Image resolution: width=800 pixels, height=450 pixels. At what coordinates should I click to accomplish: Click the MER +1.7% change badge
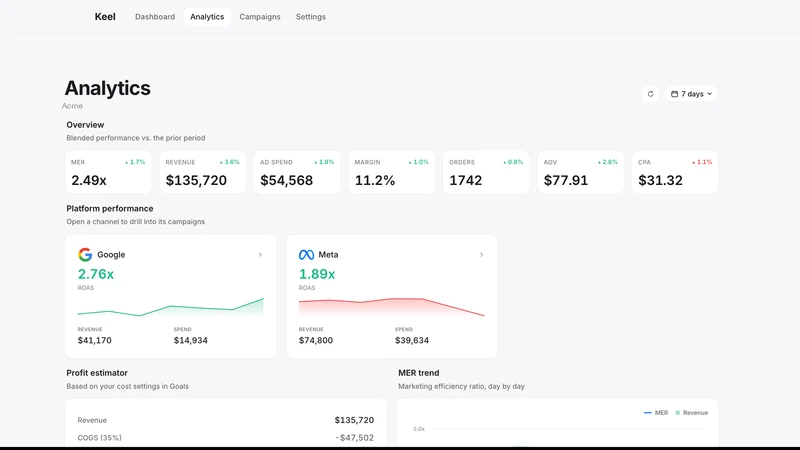tap(135, 162)
